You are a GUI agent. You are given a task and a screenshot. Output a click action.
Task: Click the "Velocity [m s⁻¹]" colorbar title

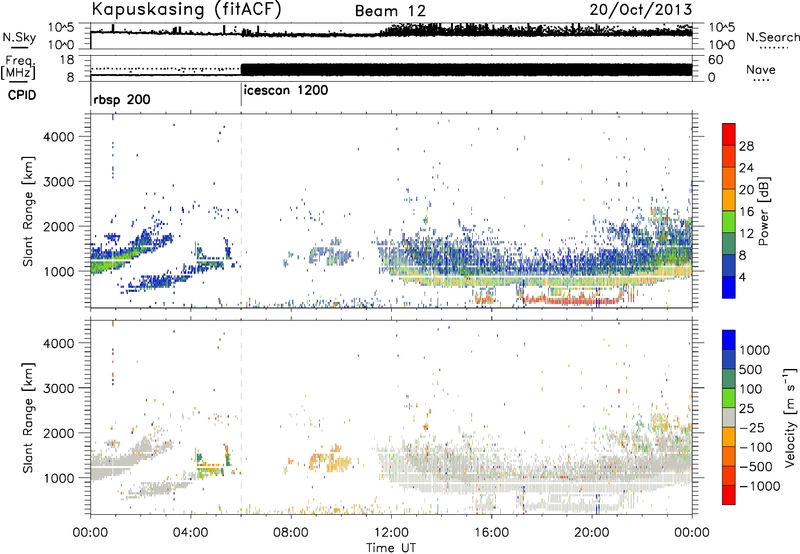pos(790,417)
